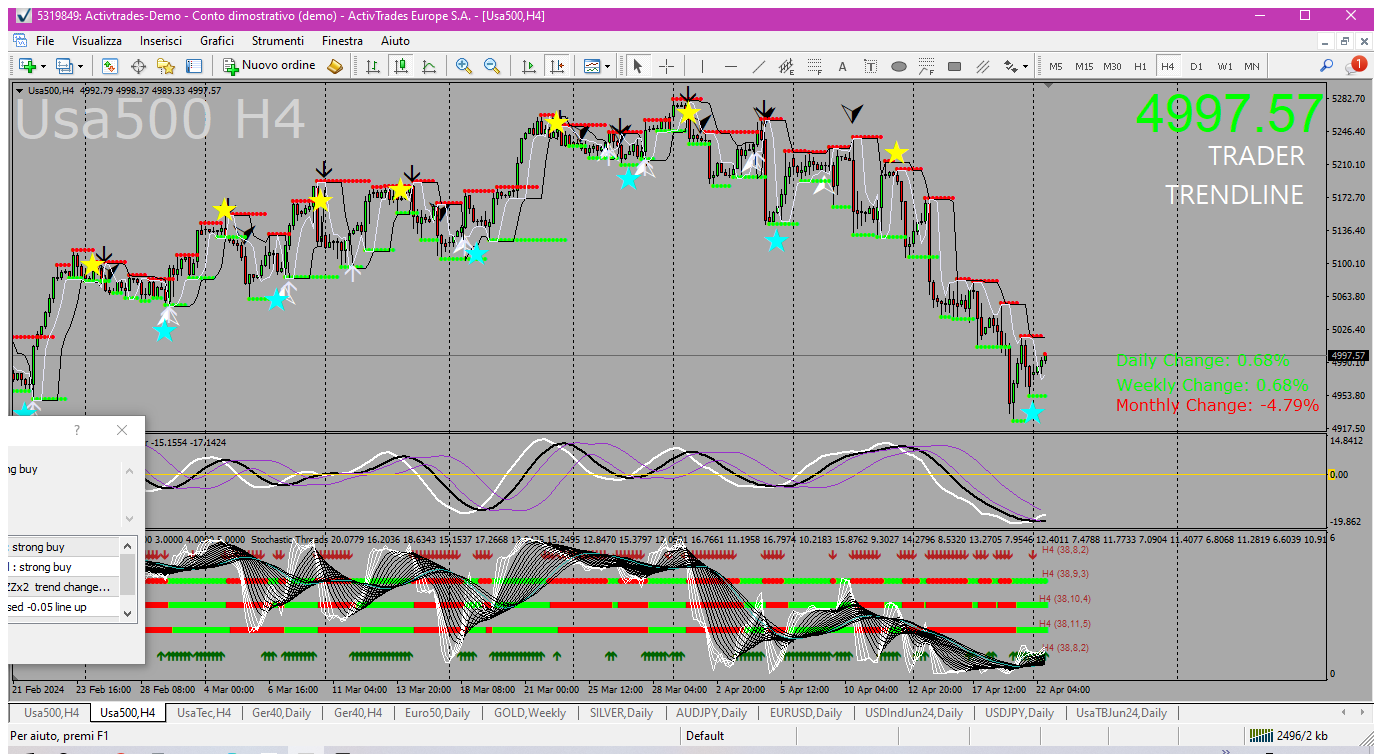
Task: Open the Aiuto menu
Action: (x=395, y=41)
